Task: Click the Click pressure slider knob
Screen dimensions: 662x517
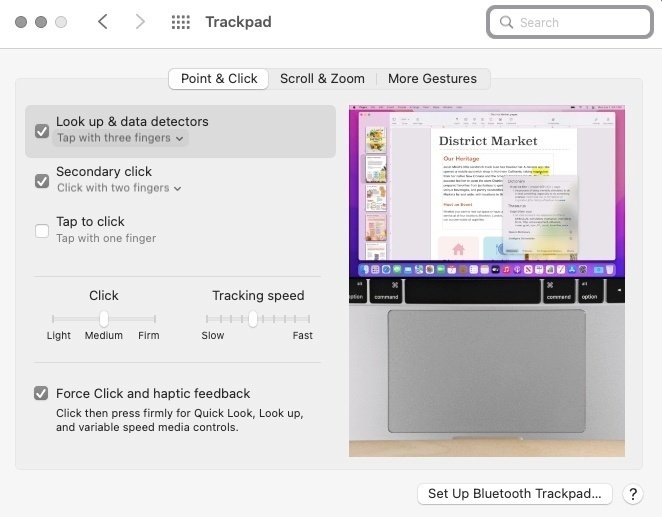Action: click(x=104, y=319)
